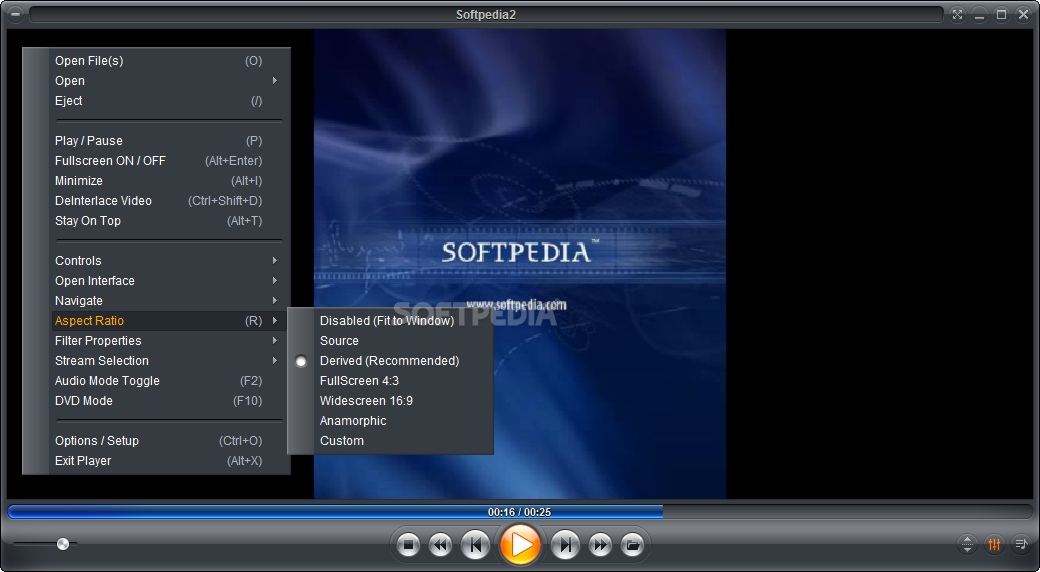
Task: Select DeInterlace Video menu entry
Action: pos(169,200)
